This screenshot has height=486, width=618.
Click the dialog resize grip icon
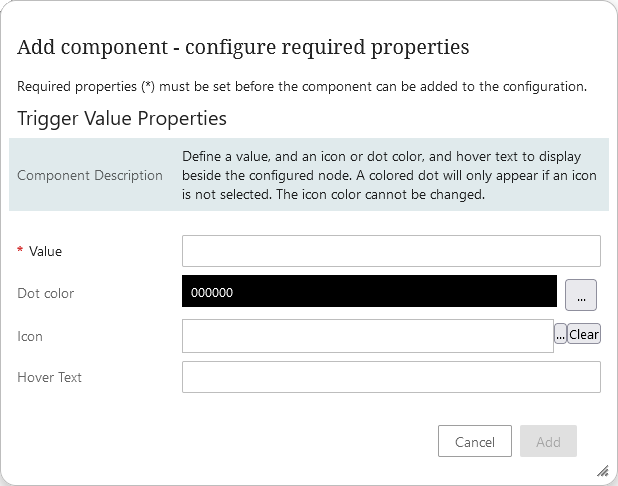coord(603,471)
